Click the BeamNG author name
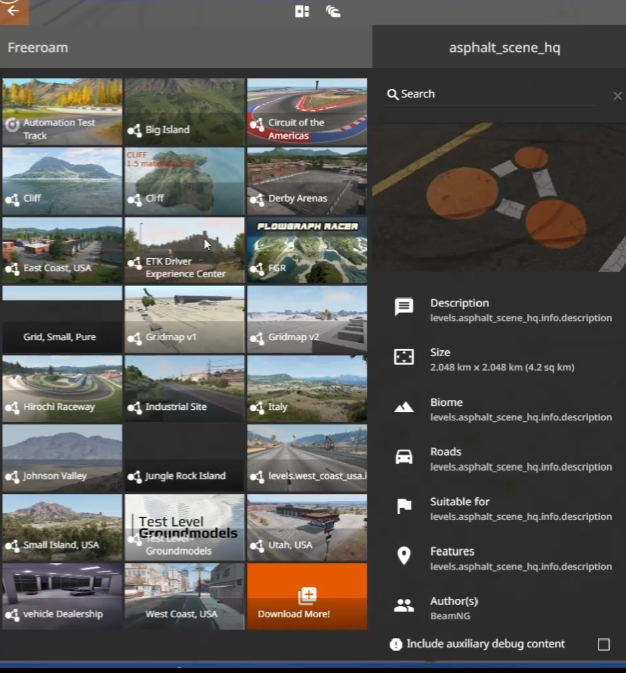The height and width of the screenshot is (673, 626). coord(450,616)
